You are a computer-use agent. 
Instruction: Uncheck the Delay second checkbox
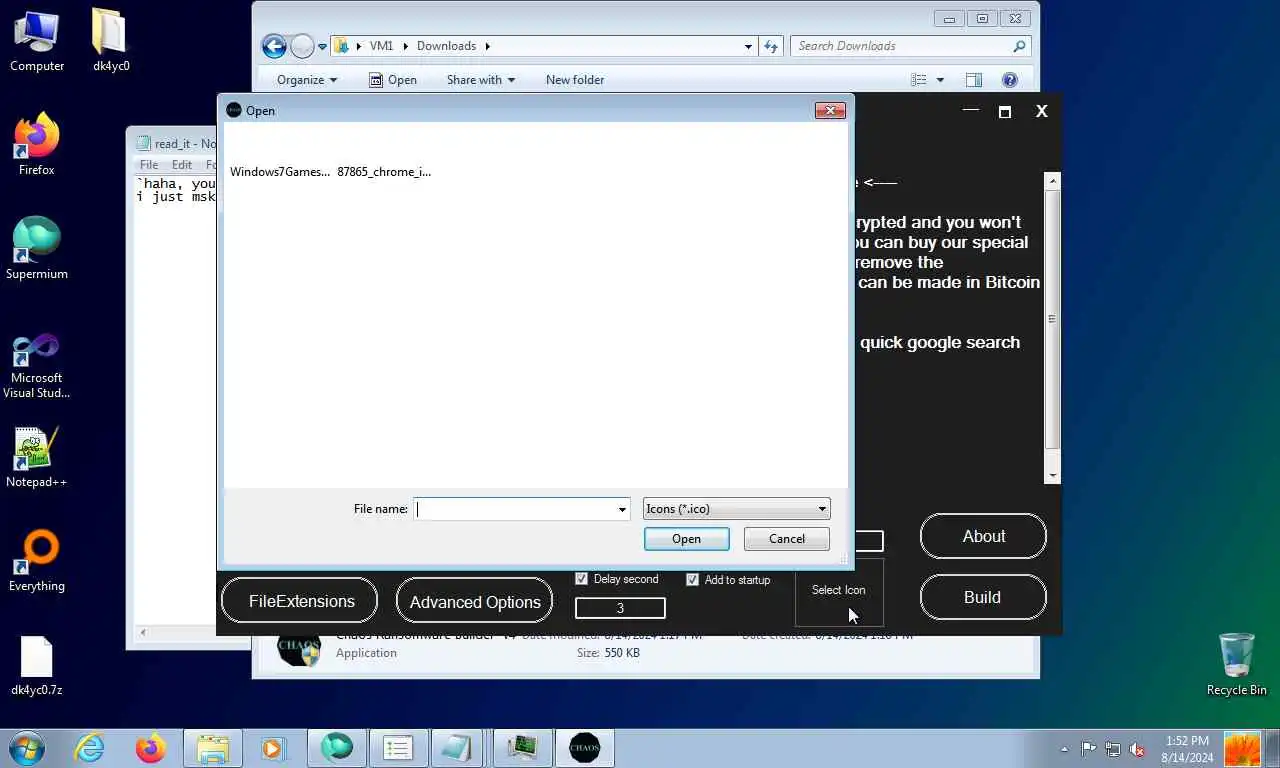pos(582,579)
